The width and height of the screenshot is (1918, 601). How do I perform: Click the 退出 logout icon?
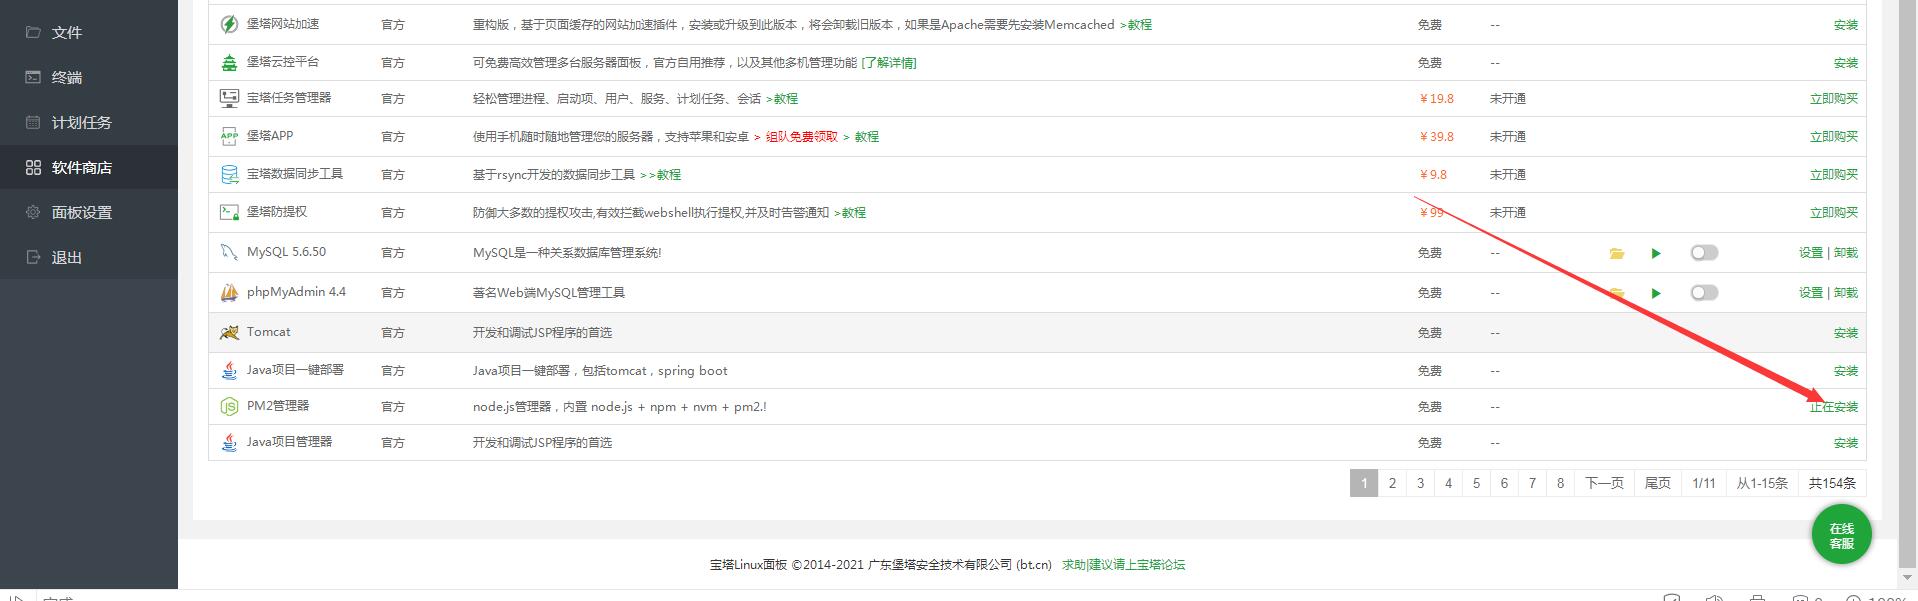point(33,257)
